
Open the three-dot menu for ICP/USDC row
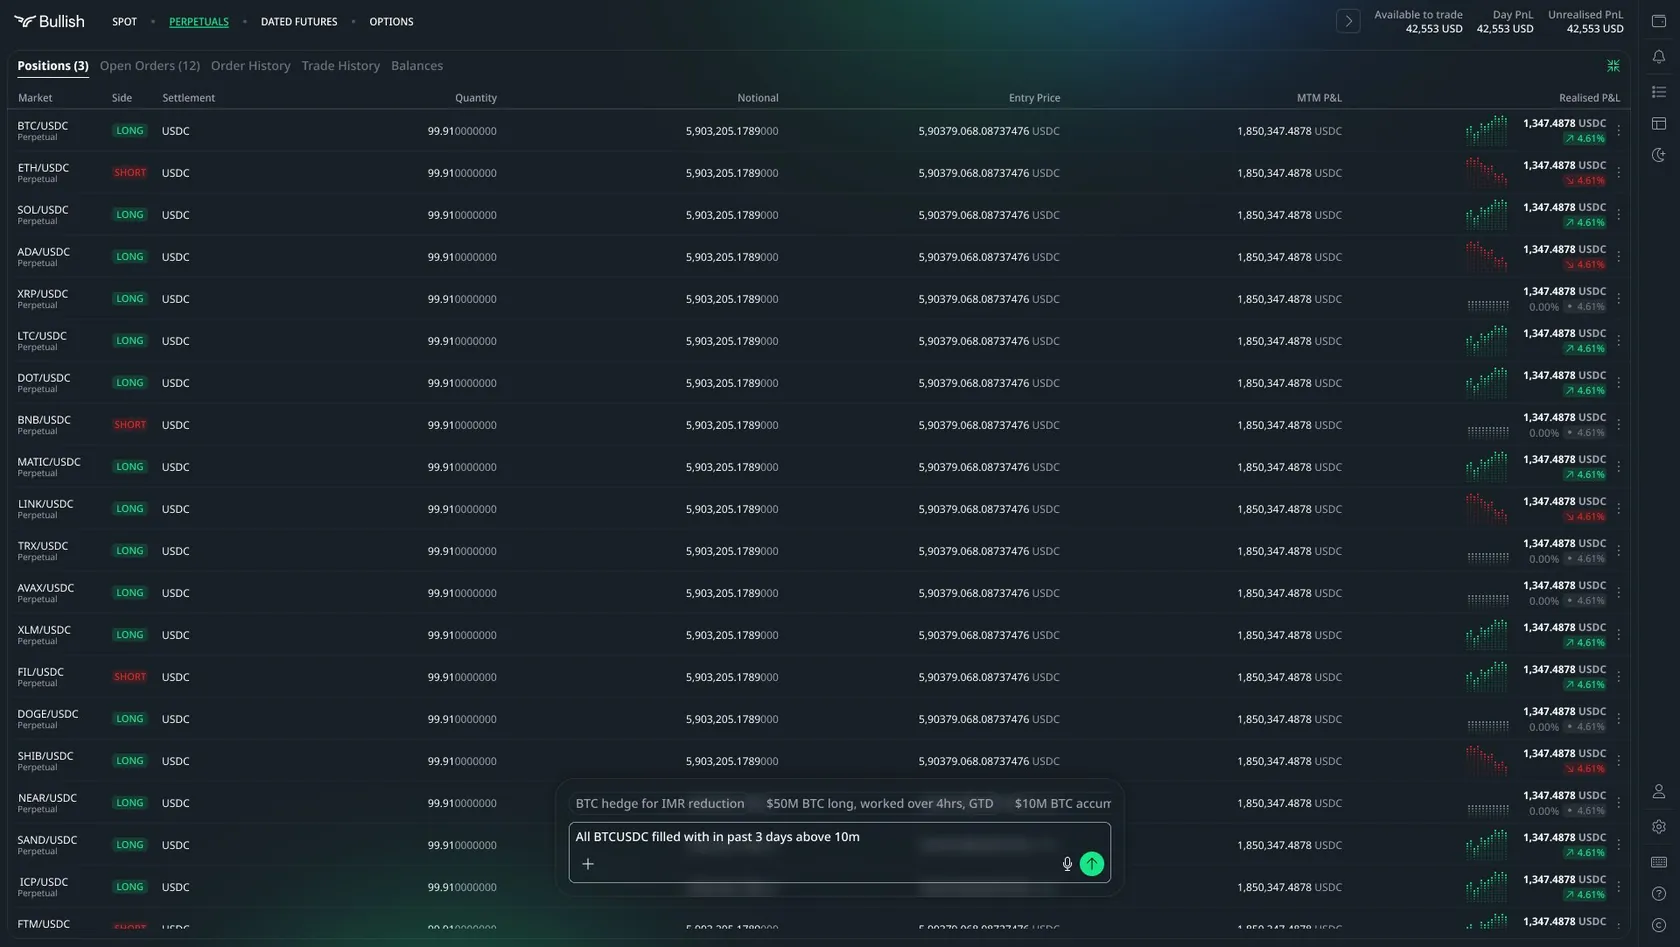(x=1619, y=887)
